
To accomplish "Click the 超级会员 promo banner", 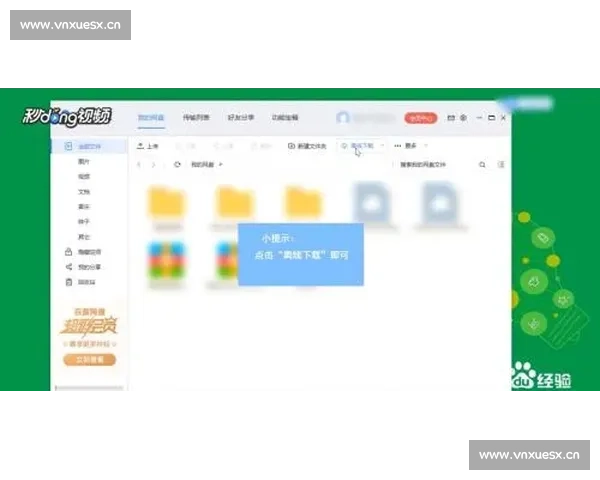I will pyautogui.click(x=89, y=326).
